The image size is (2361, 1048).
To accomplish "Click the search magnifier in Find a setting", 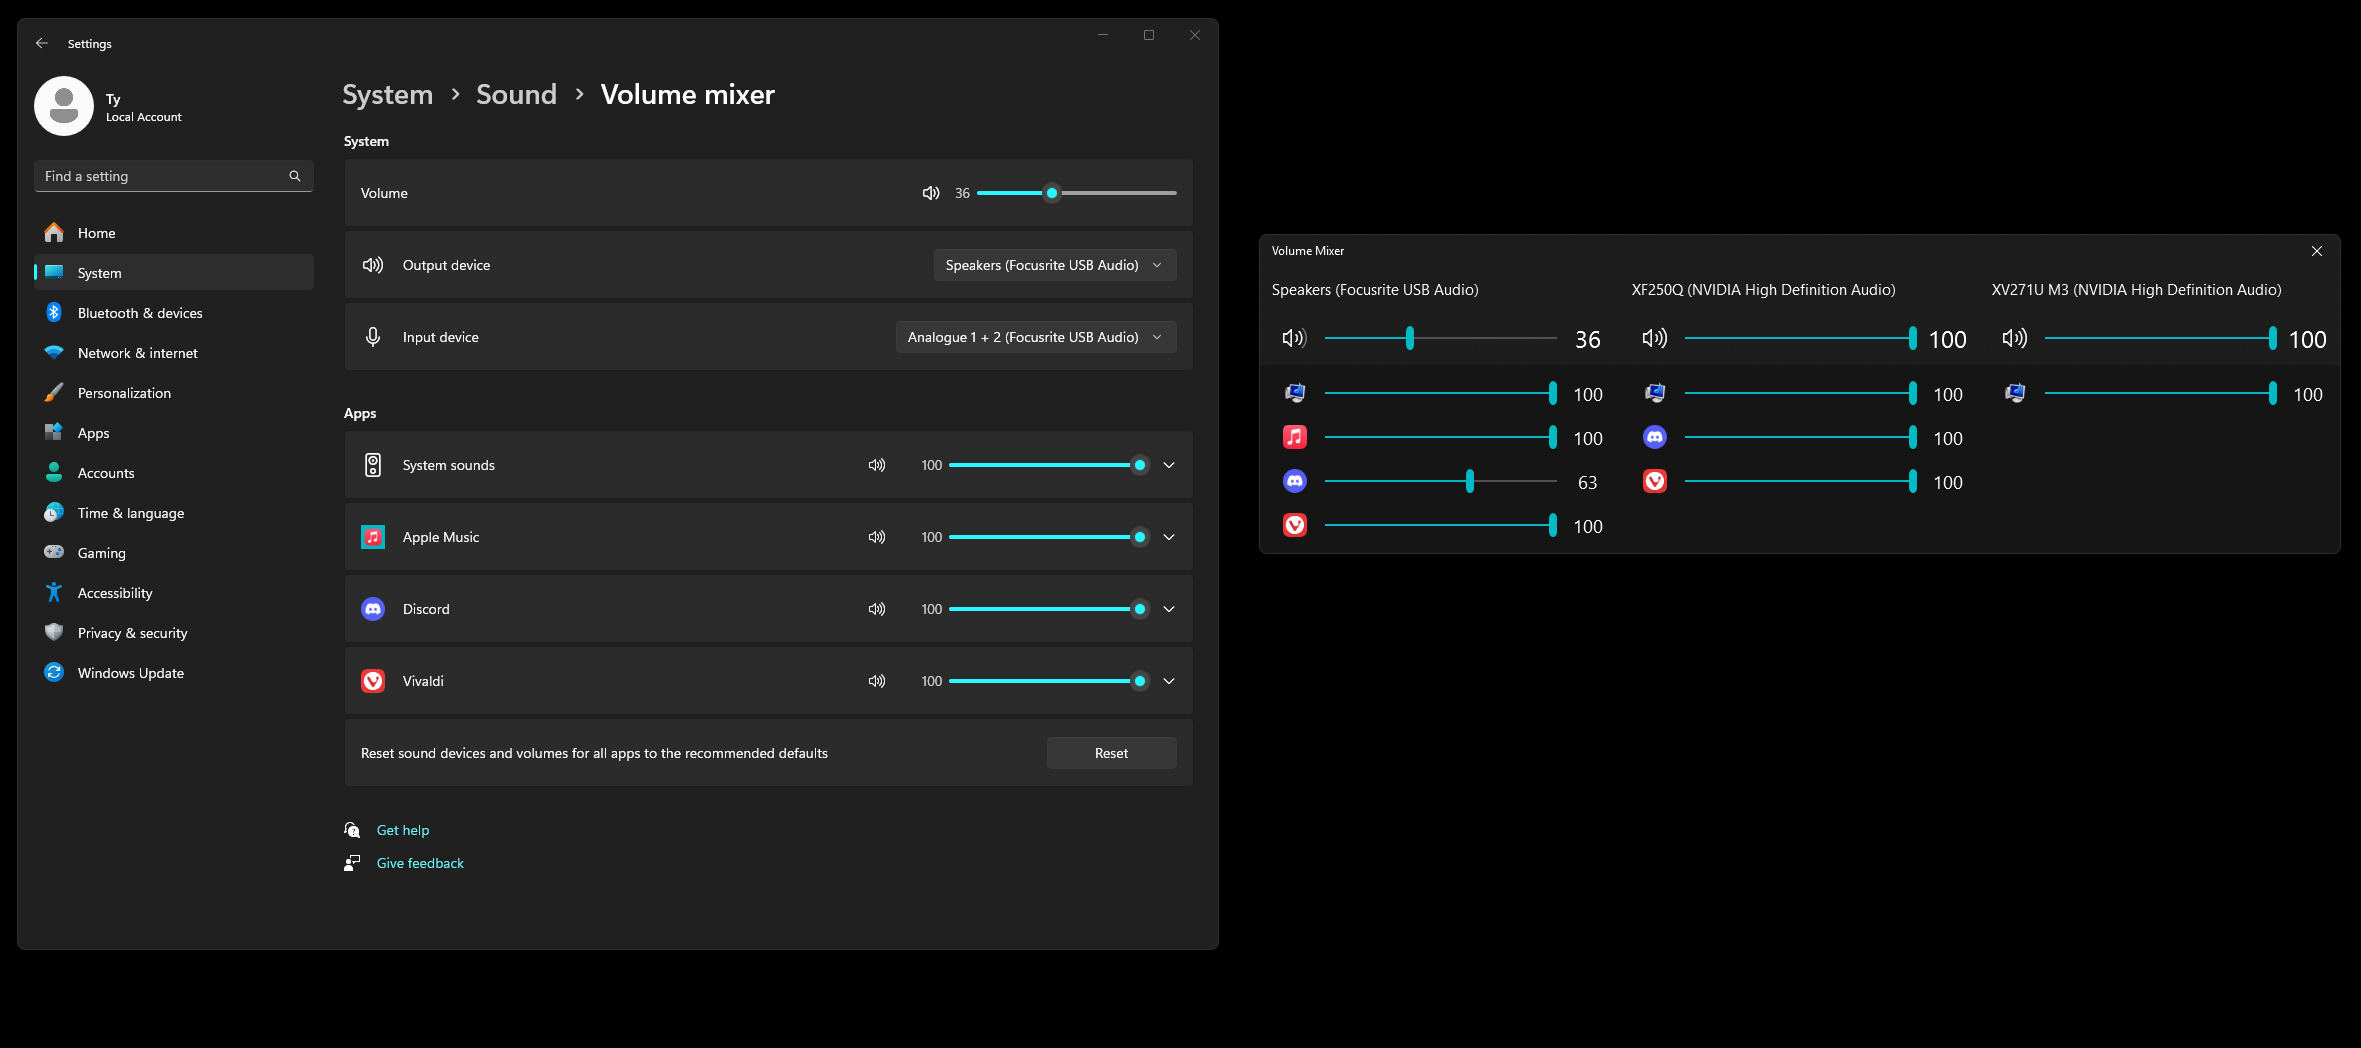I will coord(295,176).
